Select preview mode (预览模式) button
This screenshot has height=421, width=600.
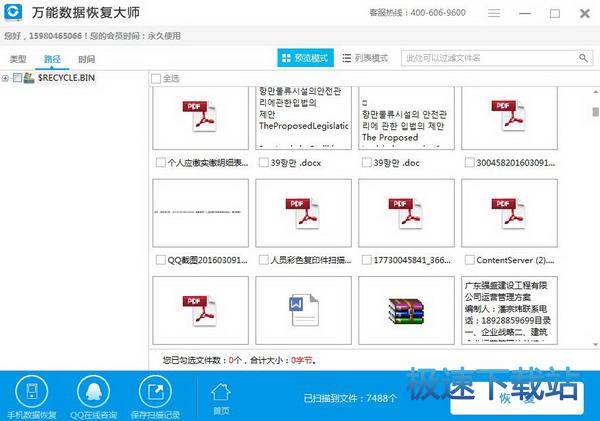305,58
